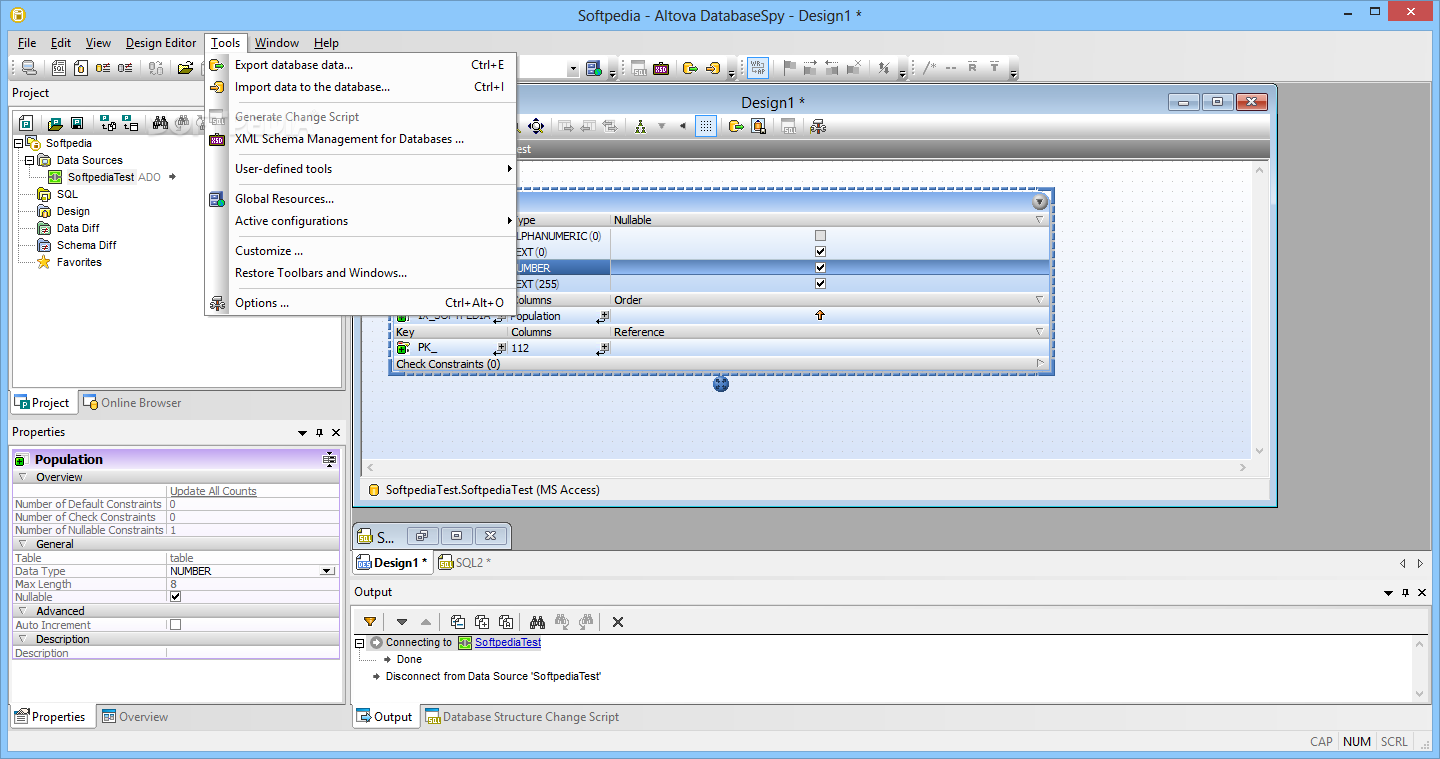1440x759 pixels.
Task: Click New Project icon in Project panel
Action: click(25, 123)
